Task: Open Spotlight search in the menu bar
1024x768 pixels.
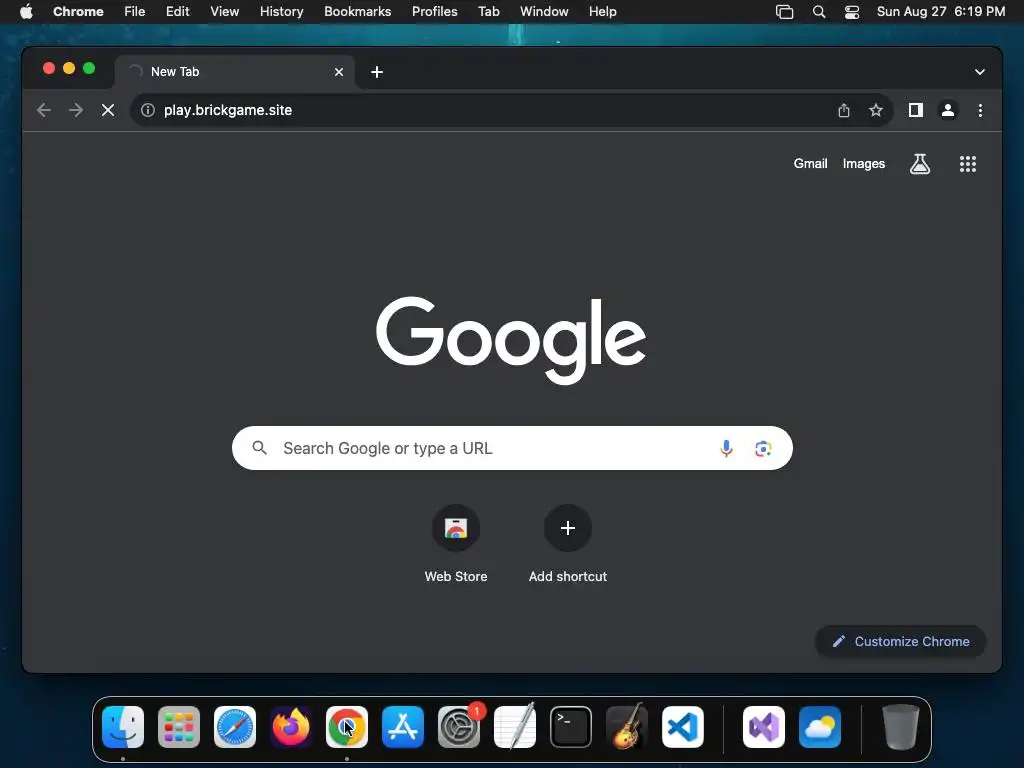Action: [818, 12]
